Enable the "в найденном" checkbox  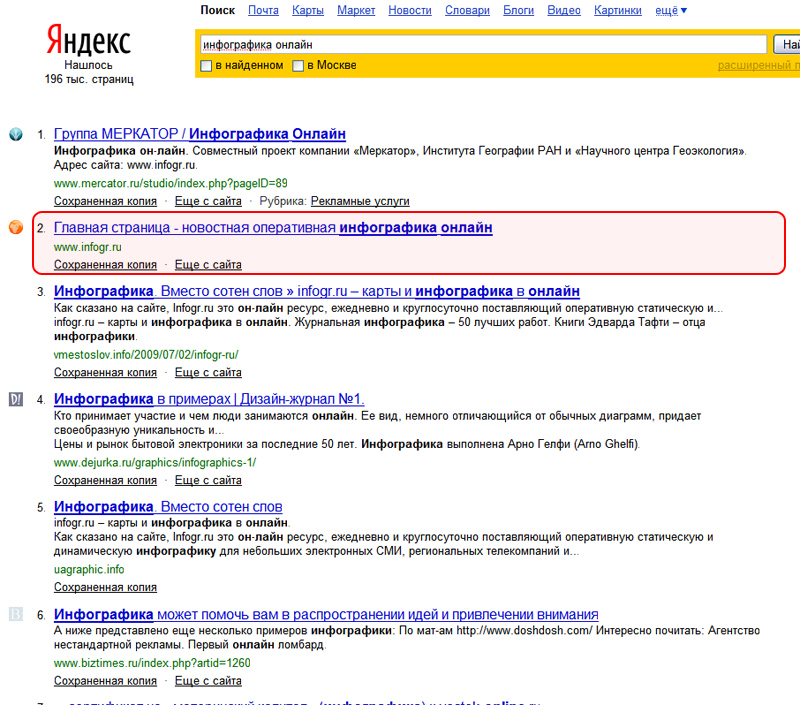pyautogui.click(x=206, y=66)
